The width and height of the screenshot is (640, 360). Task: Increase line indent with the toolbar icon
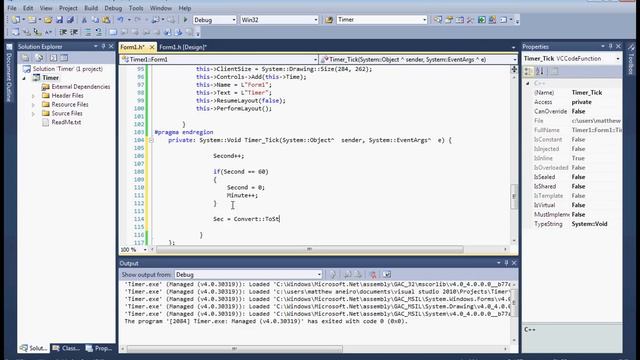click(x=74, y=32)
